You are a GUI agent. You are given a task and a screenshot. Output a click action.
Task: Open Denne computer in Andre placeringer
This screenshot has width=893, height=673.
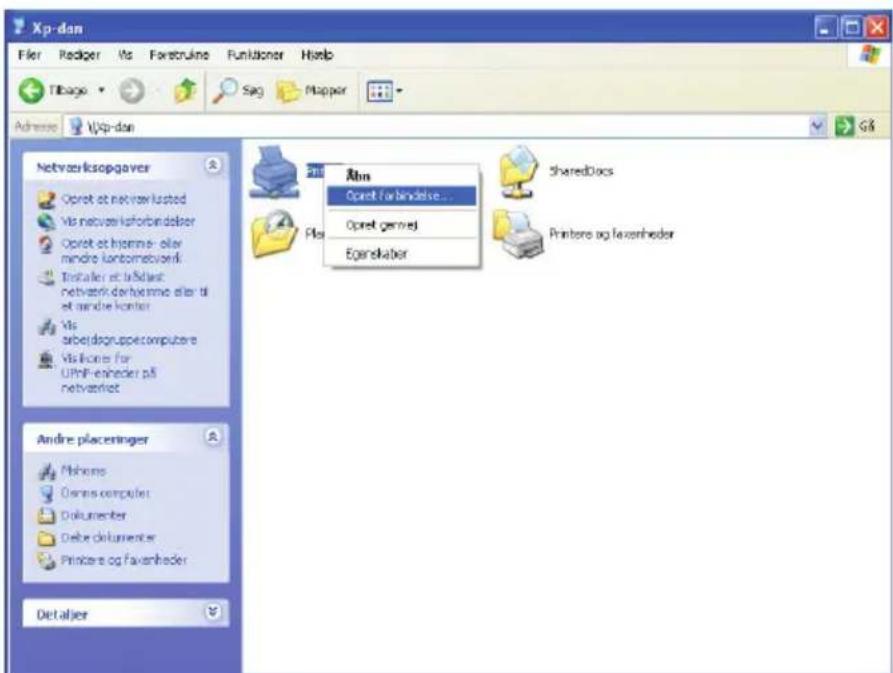[x=105, y=493]
